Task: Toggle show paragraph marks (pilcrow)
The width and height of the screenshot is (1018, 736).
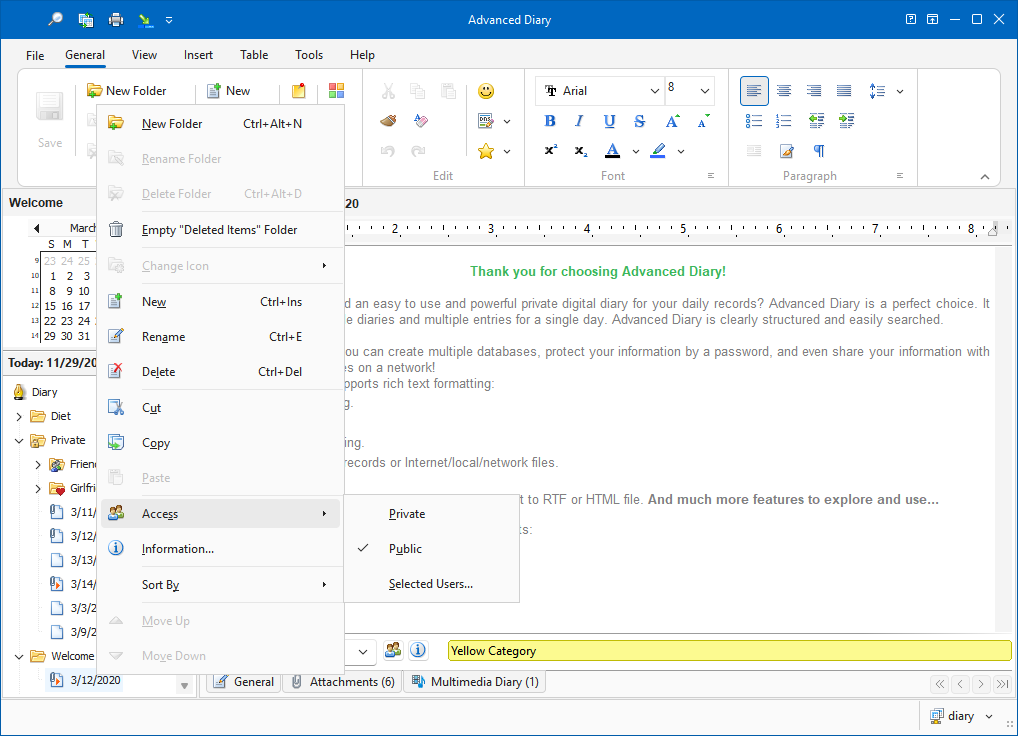Action: point(819,151)
